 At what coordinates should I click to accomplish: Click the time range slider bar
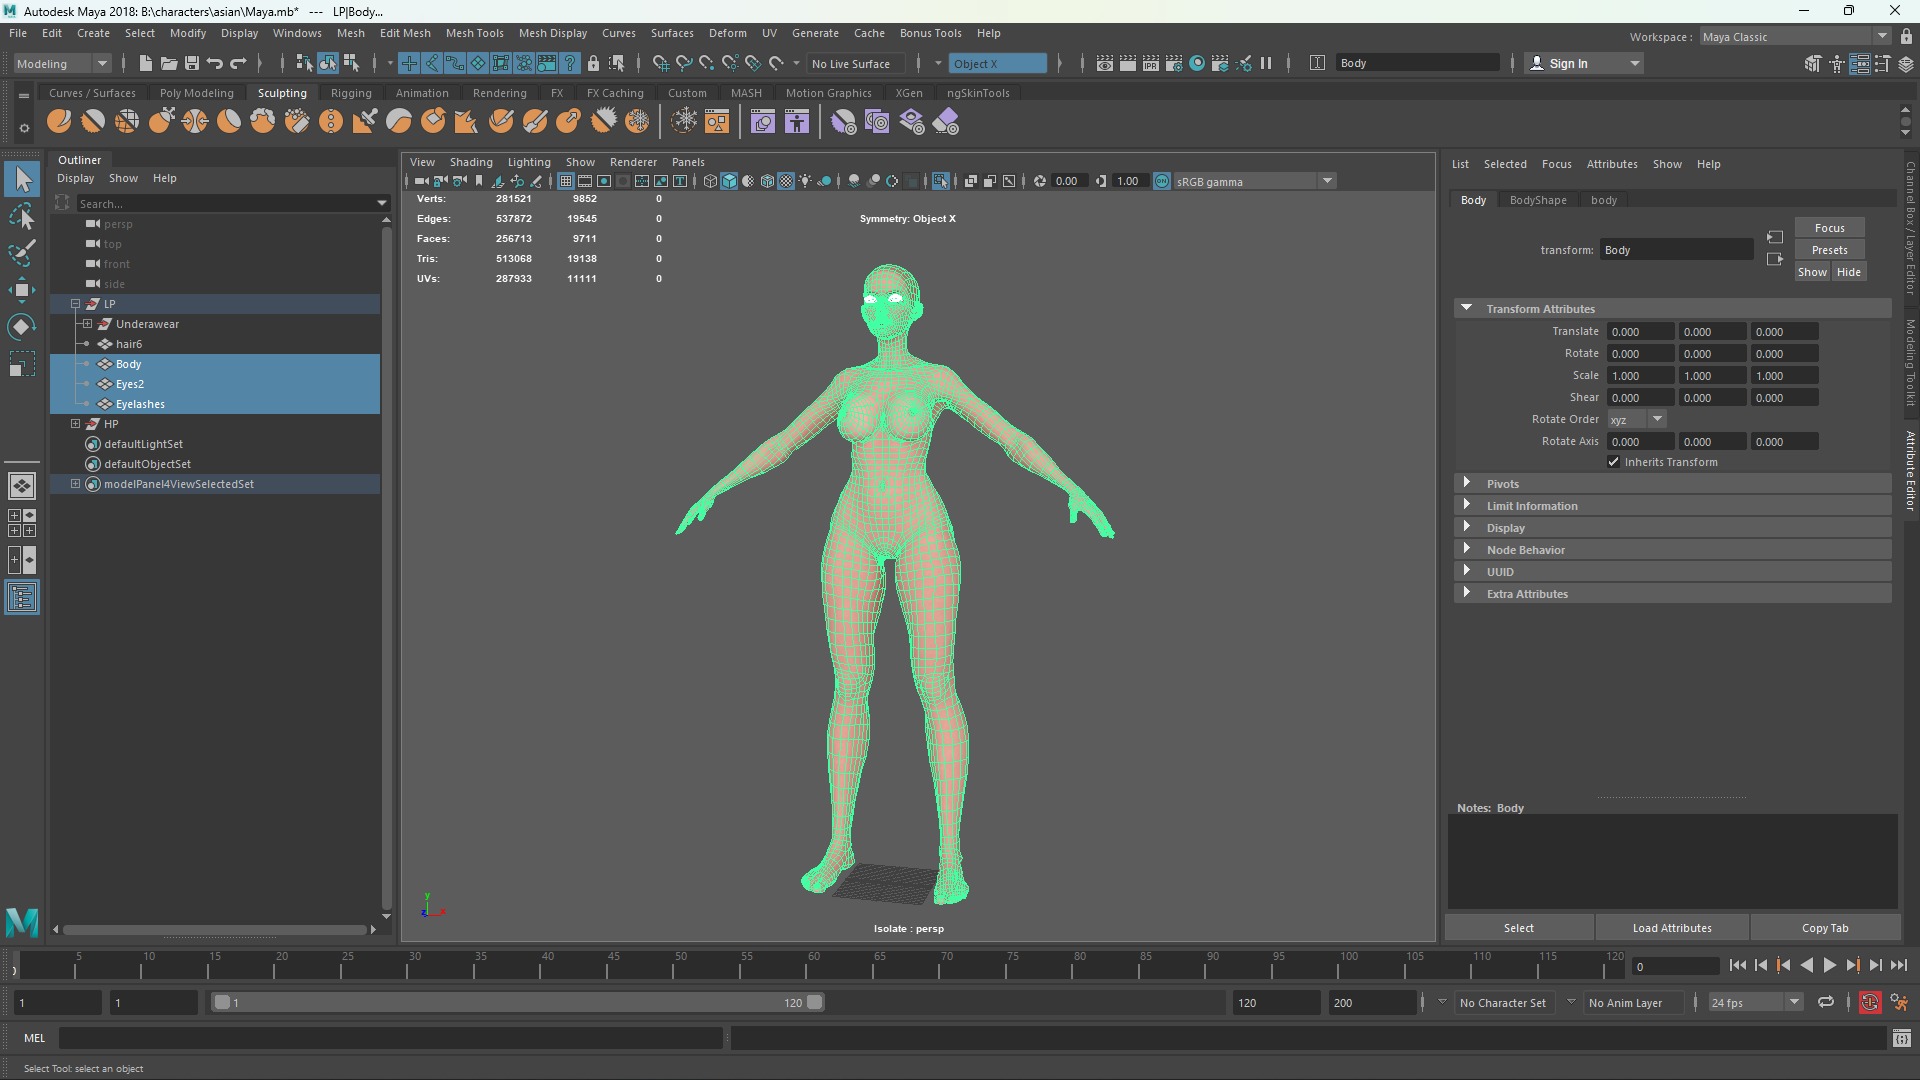[518, 1002]
